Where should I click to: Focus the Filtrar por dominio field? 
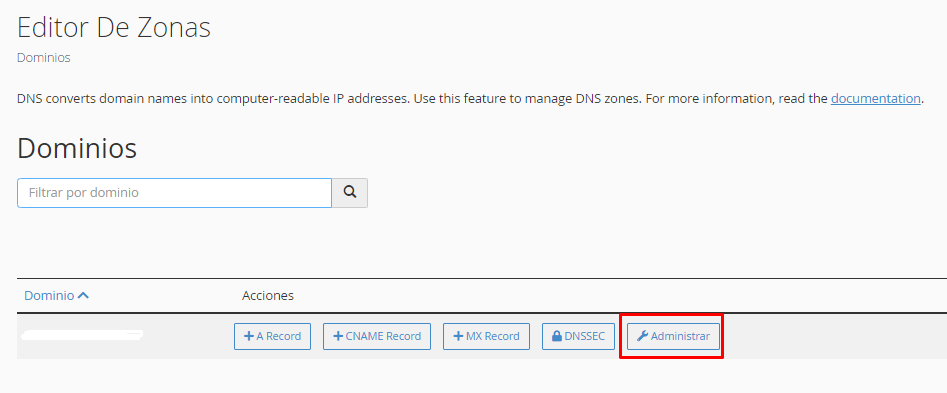click(x=175, y=193)
